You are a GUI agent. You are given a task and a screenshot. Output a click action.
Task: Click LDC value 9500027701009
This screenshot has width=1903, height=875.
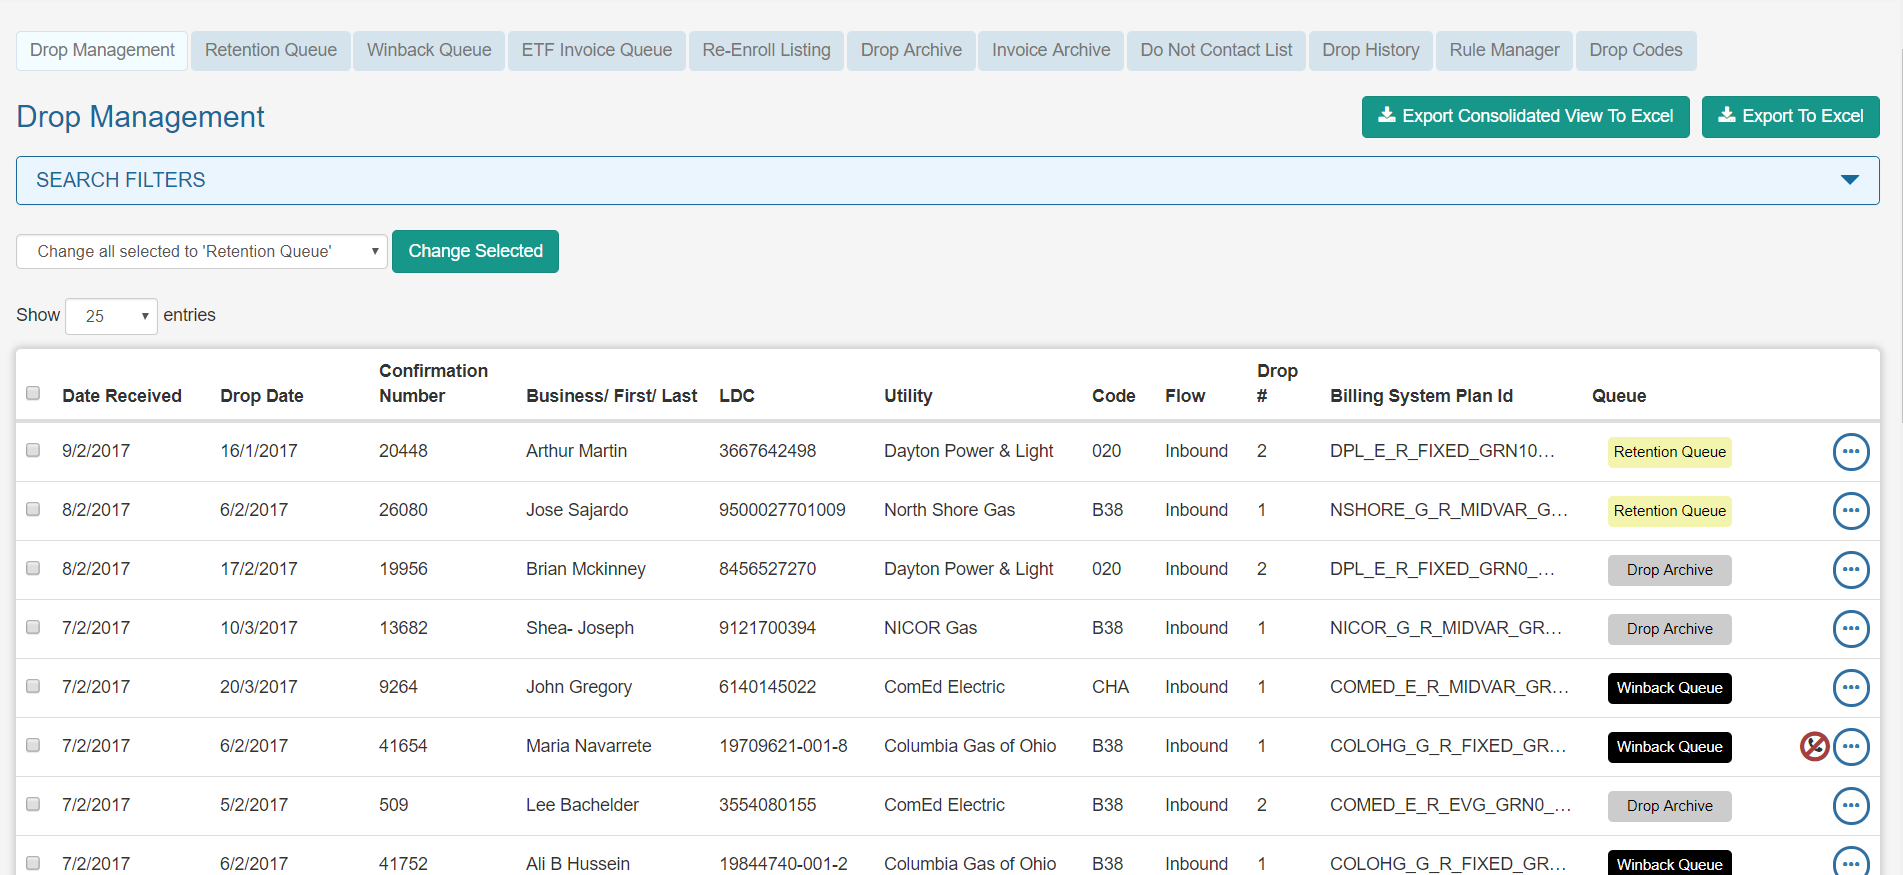click(782, 510)
